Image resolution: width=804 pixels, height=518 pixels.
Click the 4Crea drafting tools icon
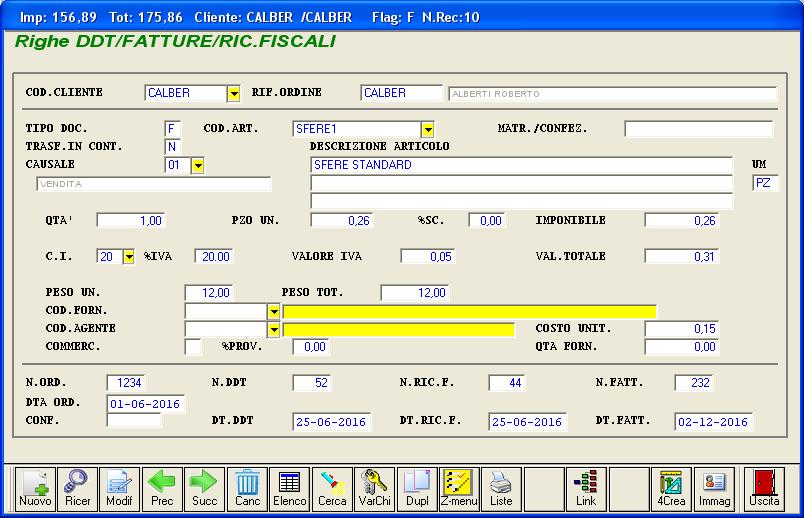pos(671,489)
